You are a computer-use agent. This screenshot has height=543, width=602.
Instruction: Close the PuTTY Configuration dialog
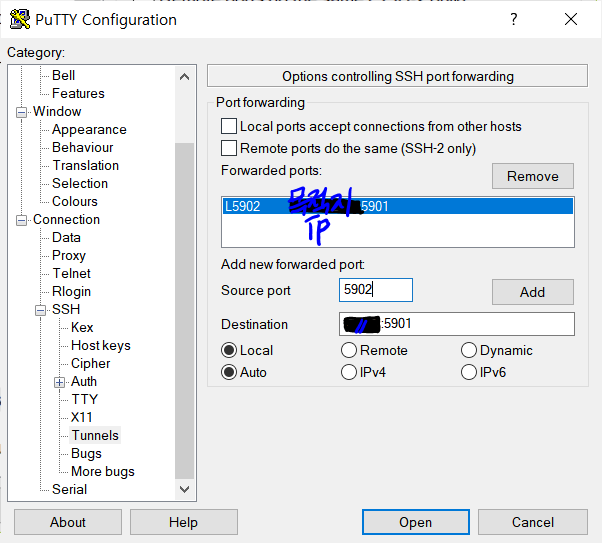(x=571, y=19)
